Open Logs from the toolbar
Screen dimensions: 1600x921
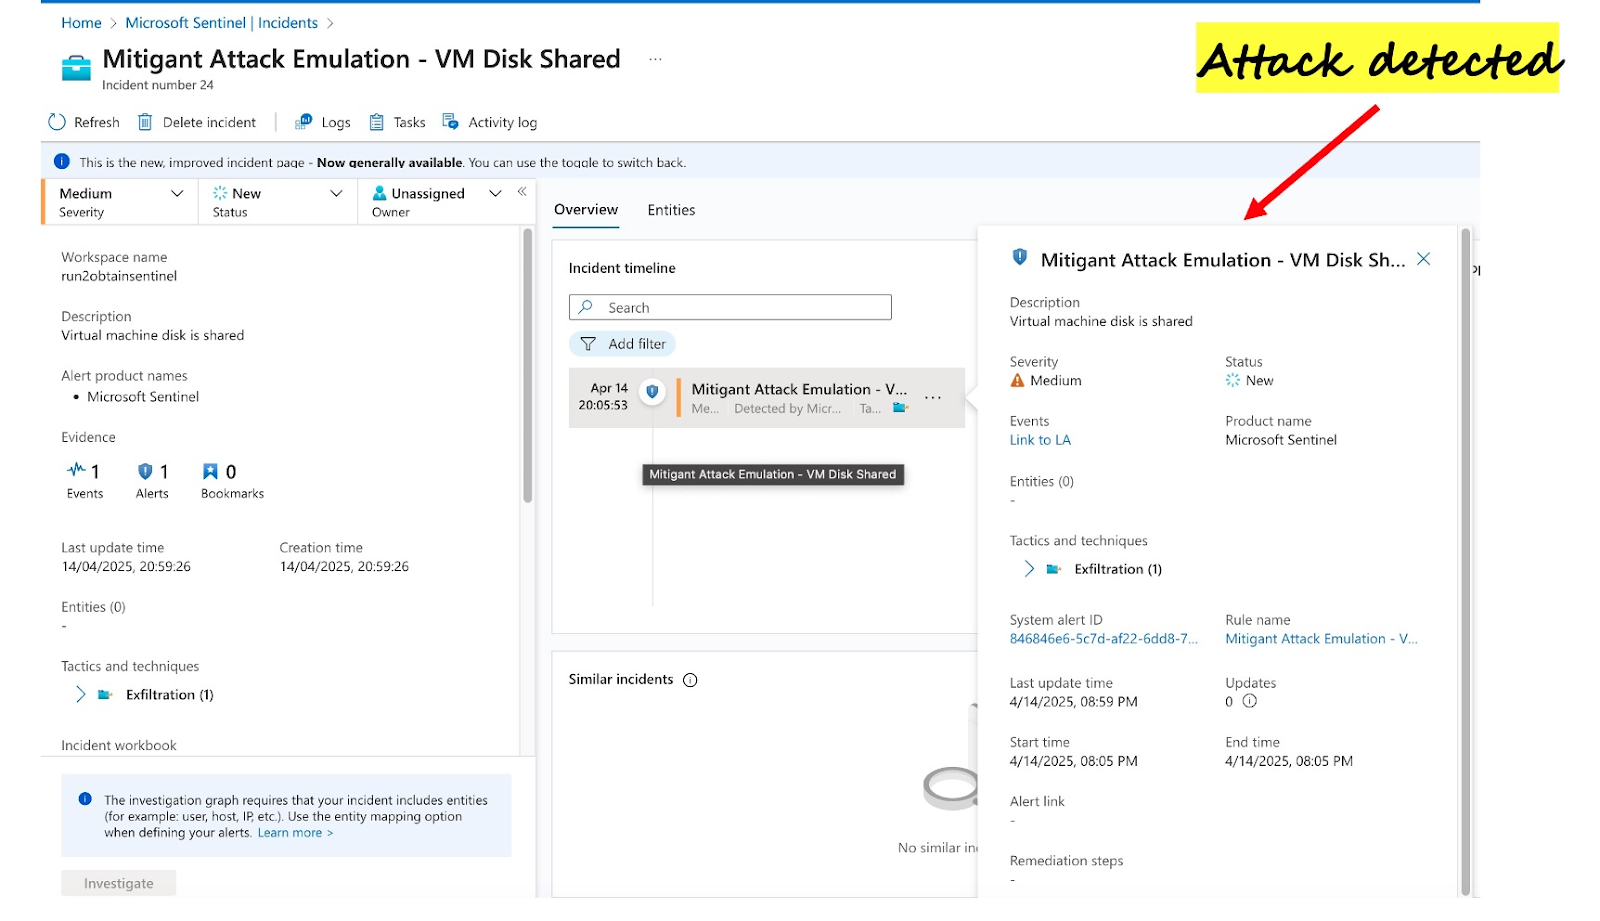(323, 122)
